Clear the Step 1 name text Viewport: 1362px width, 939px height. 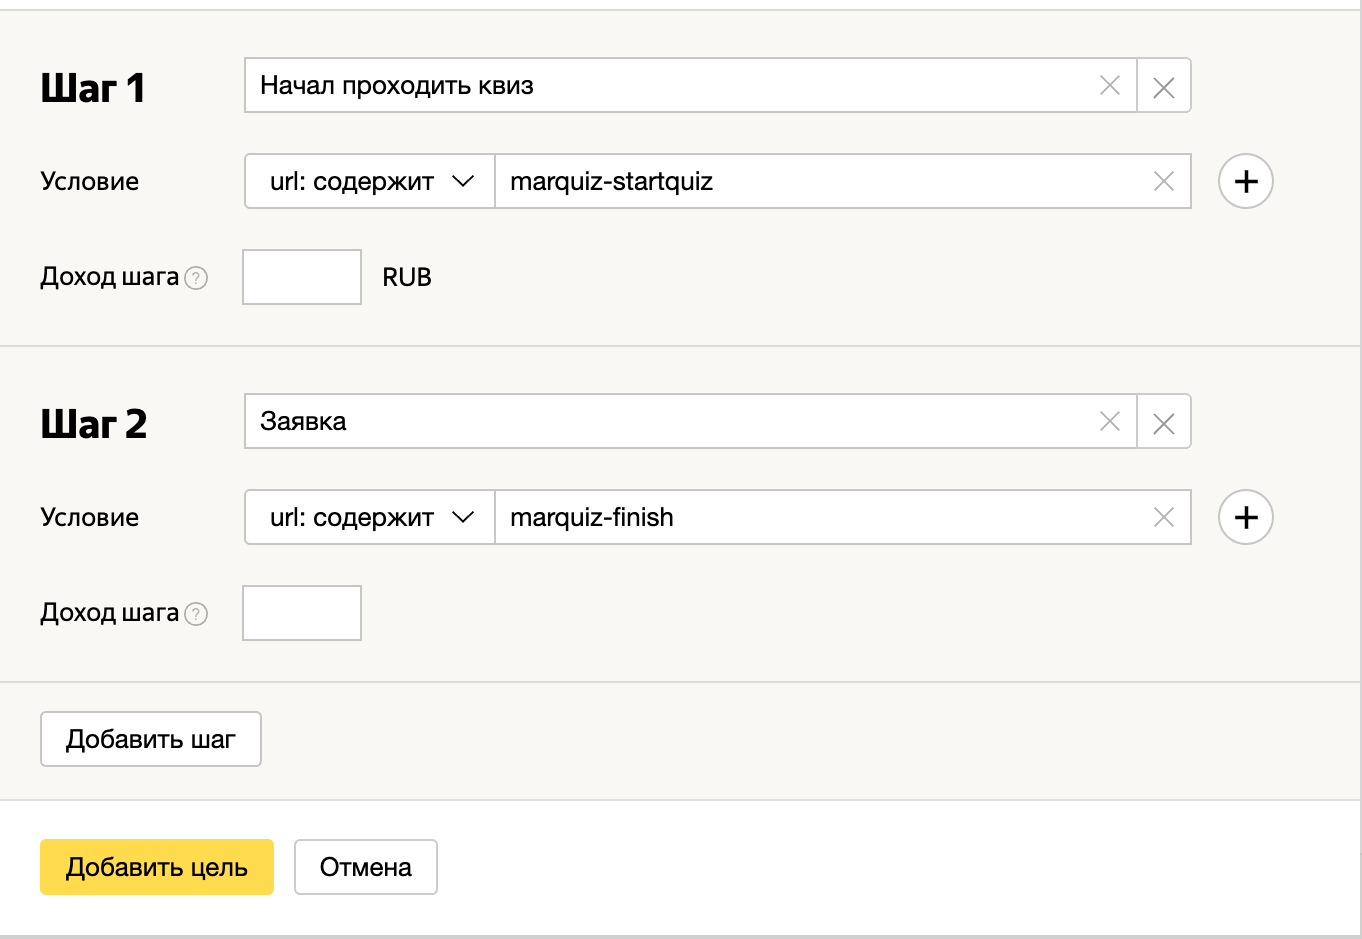1109,86
